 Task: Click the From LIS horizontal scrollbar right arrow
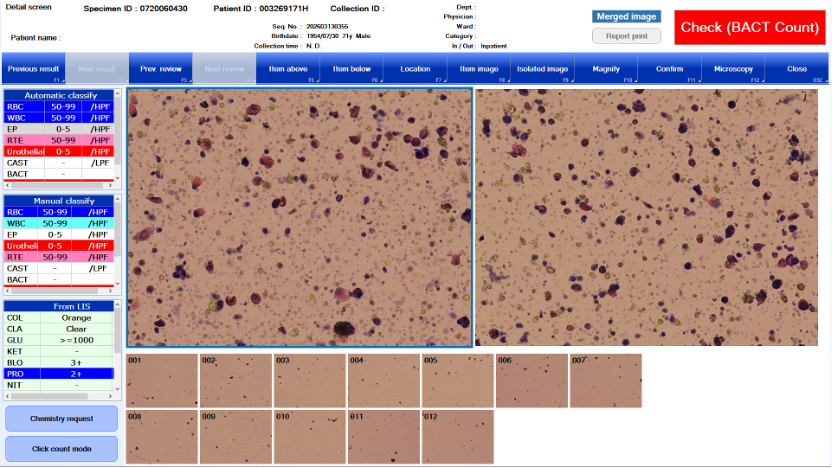[110, 397]
